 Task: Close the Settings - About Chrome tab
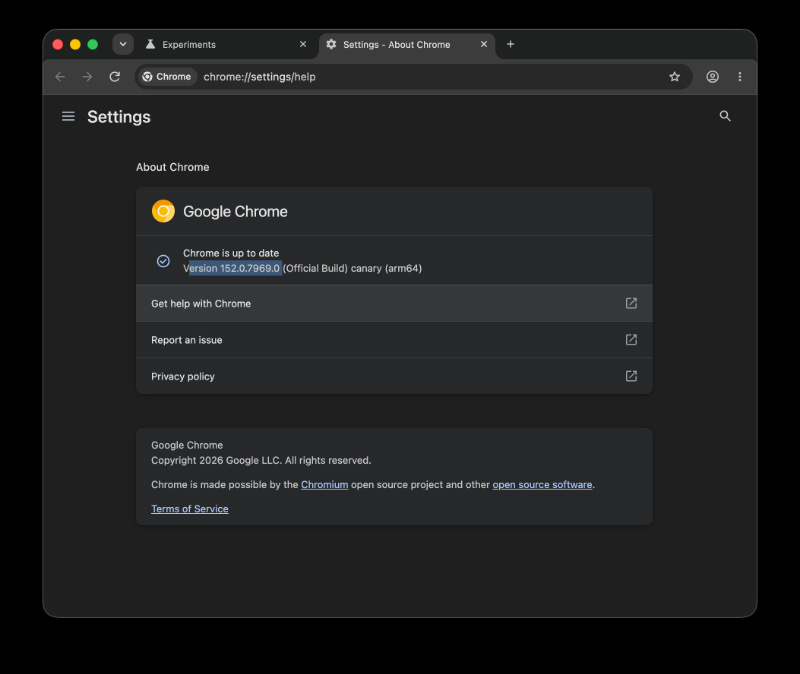[x=484, y=44]
